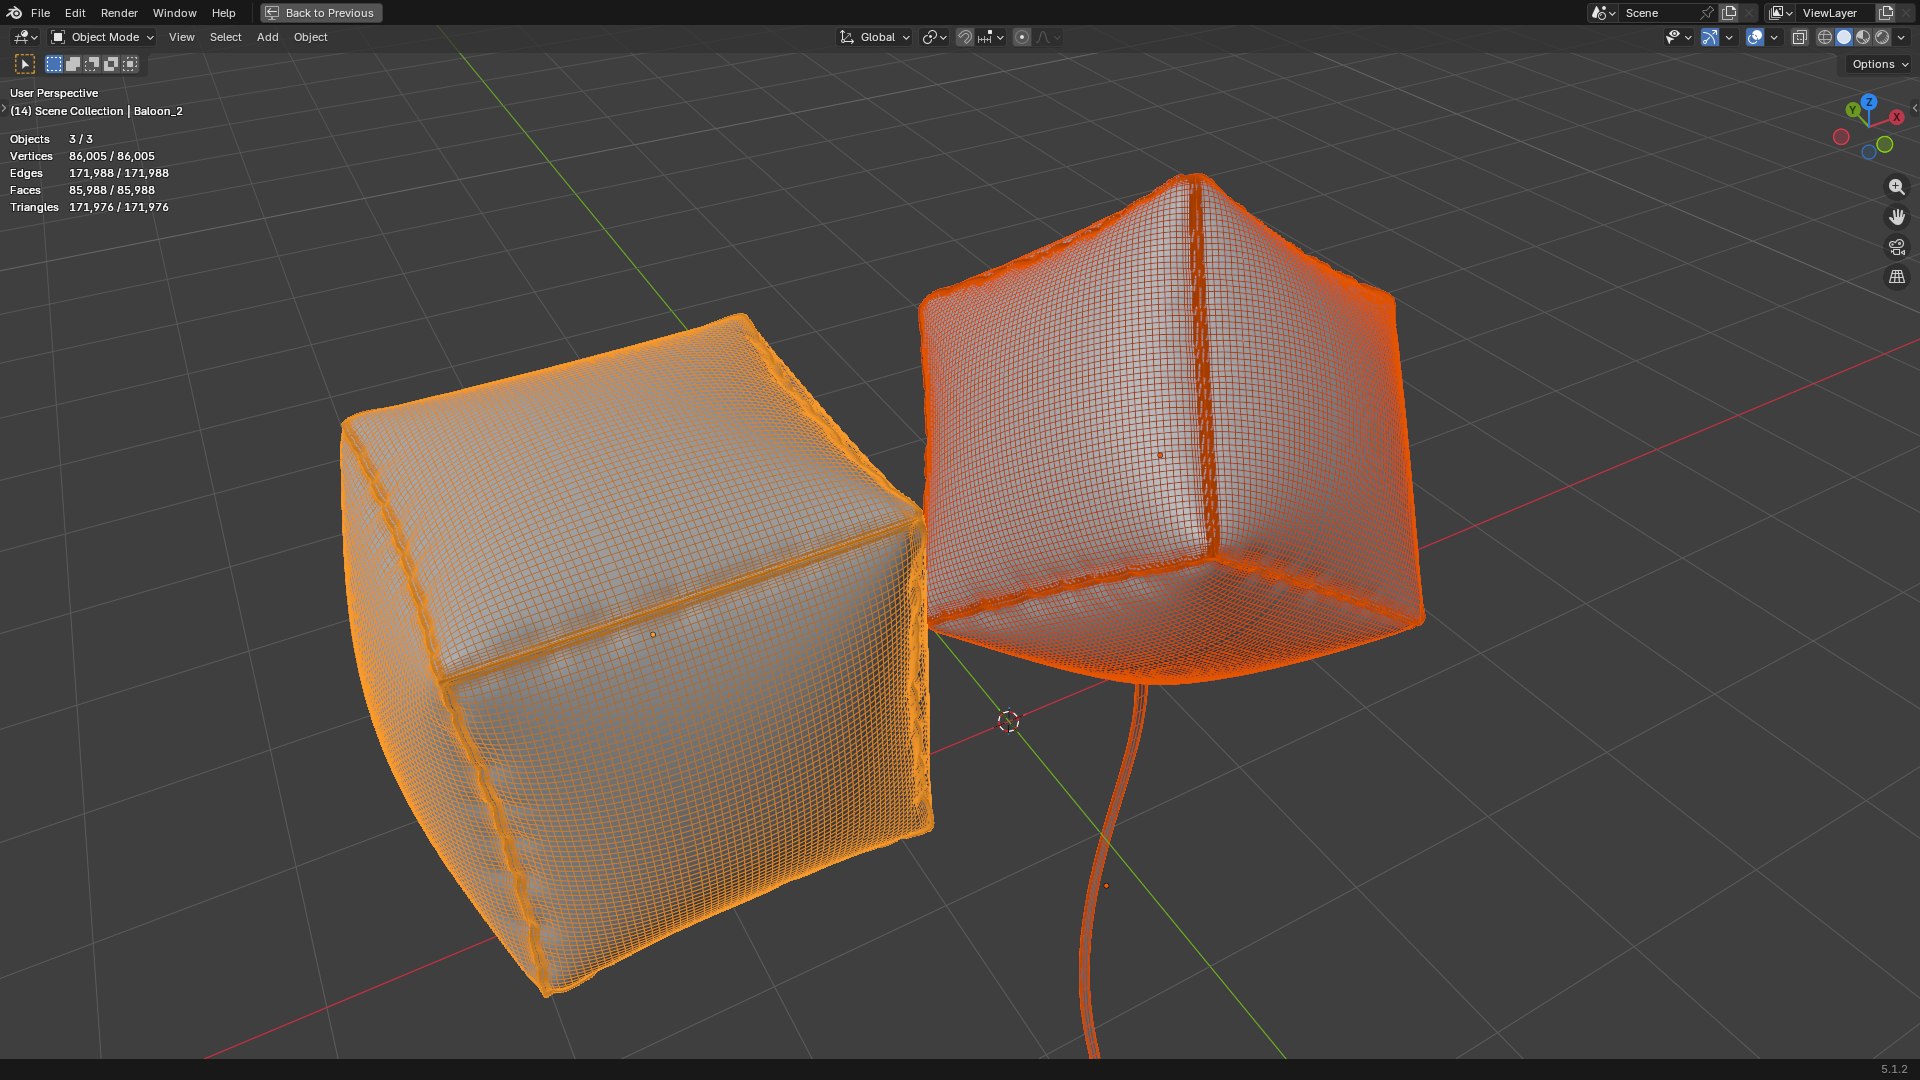Add a new view layer icon
The width and height of the screenshot is (1920, 1080).
[1886, 13]
